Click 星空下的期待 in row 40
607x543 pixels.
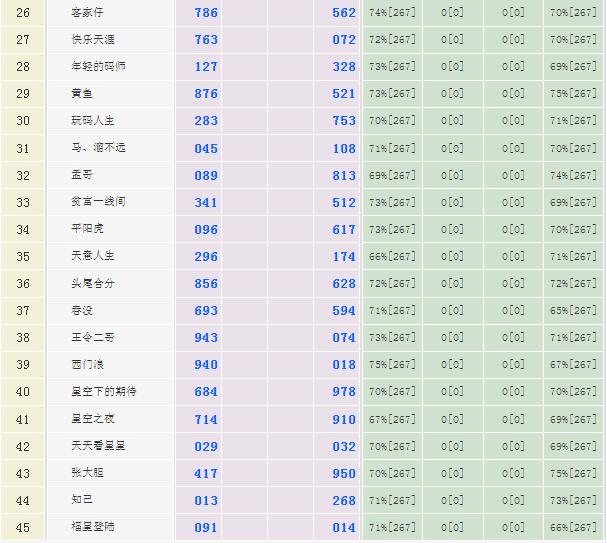[104, 392]
